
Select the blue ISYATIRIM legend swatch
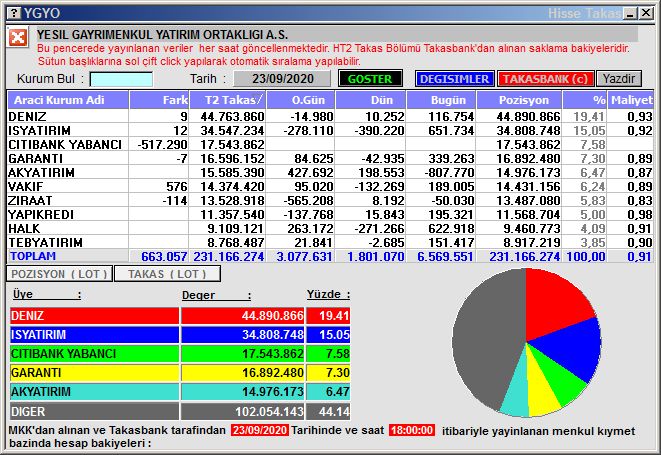coord(94,335)
